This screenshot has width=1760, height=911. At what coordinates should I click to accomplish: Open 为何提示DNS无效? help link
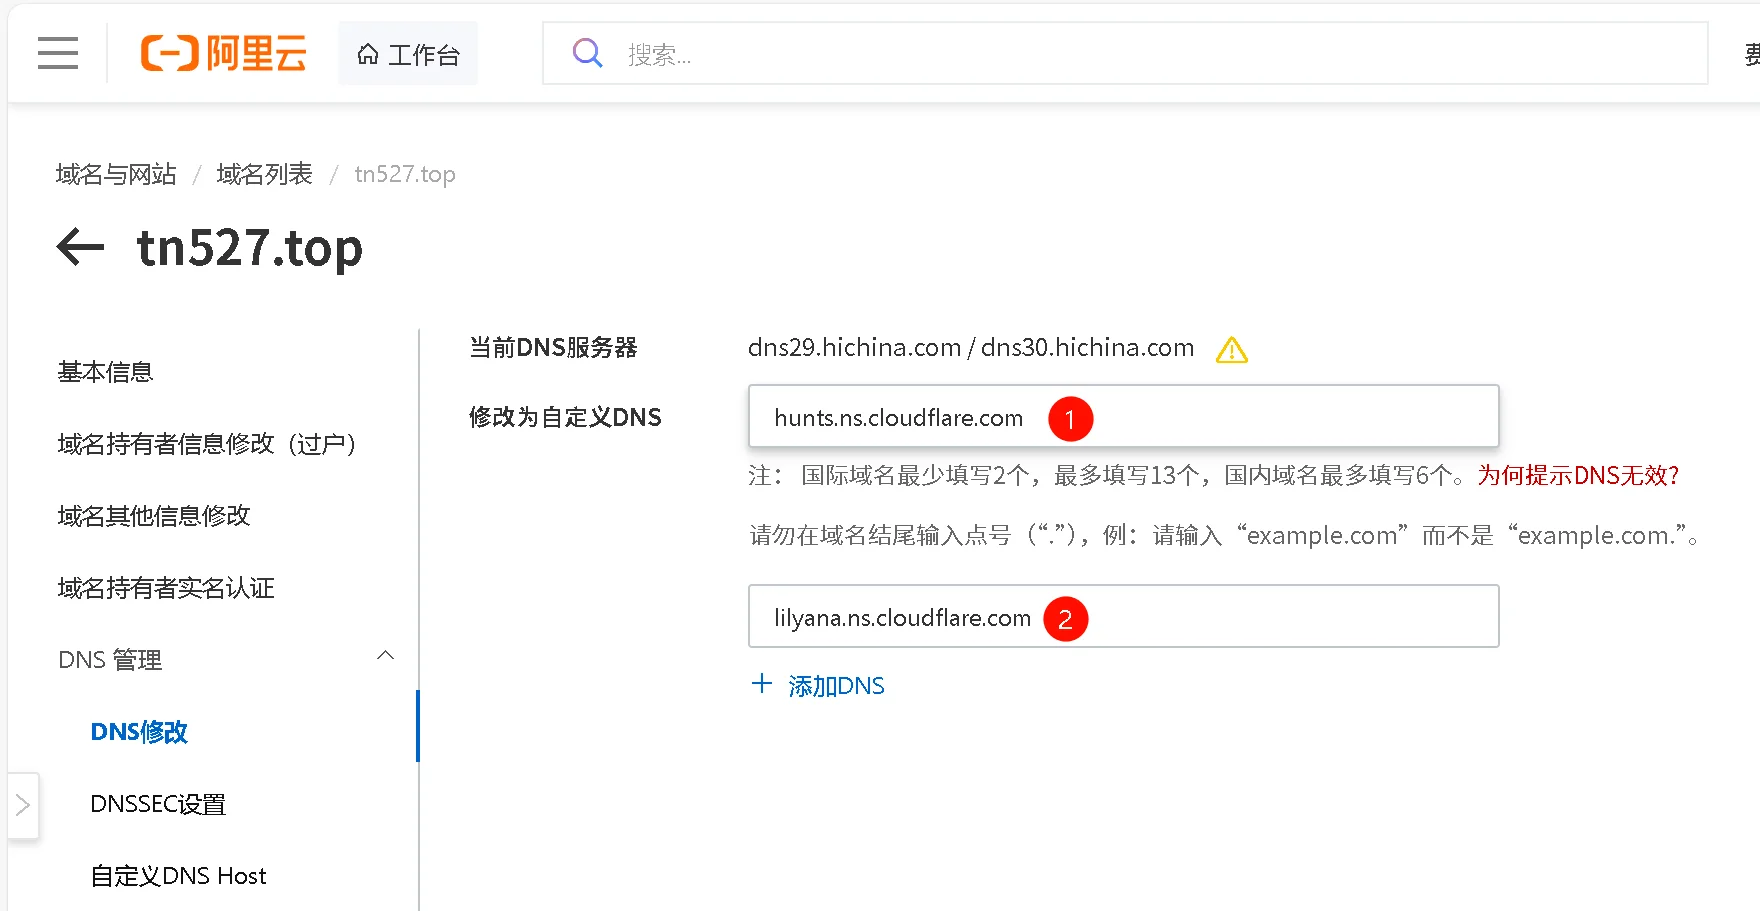click(1578, 476)
